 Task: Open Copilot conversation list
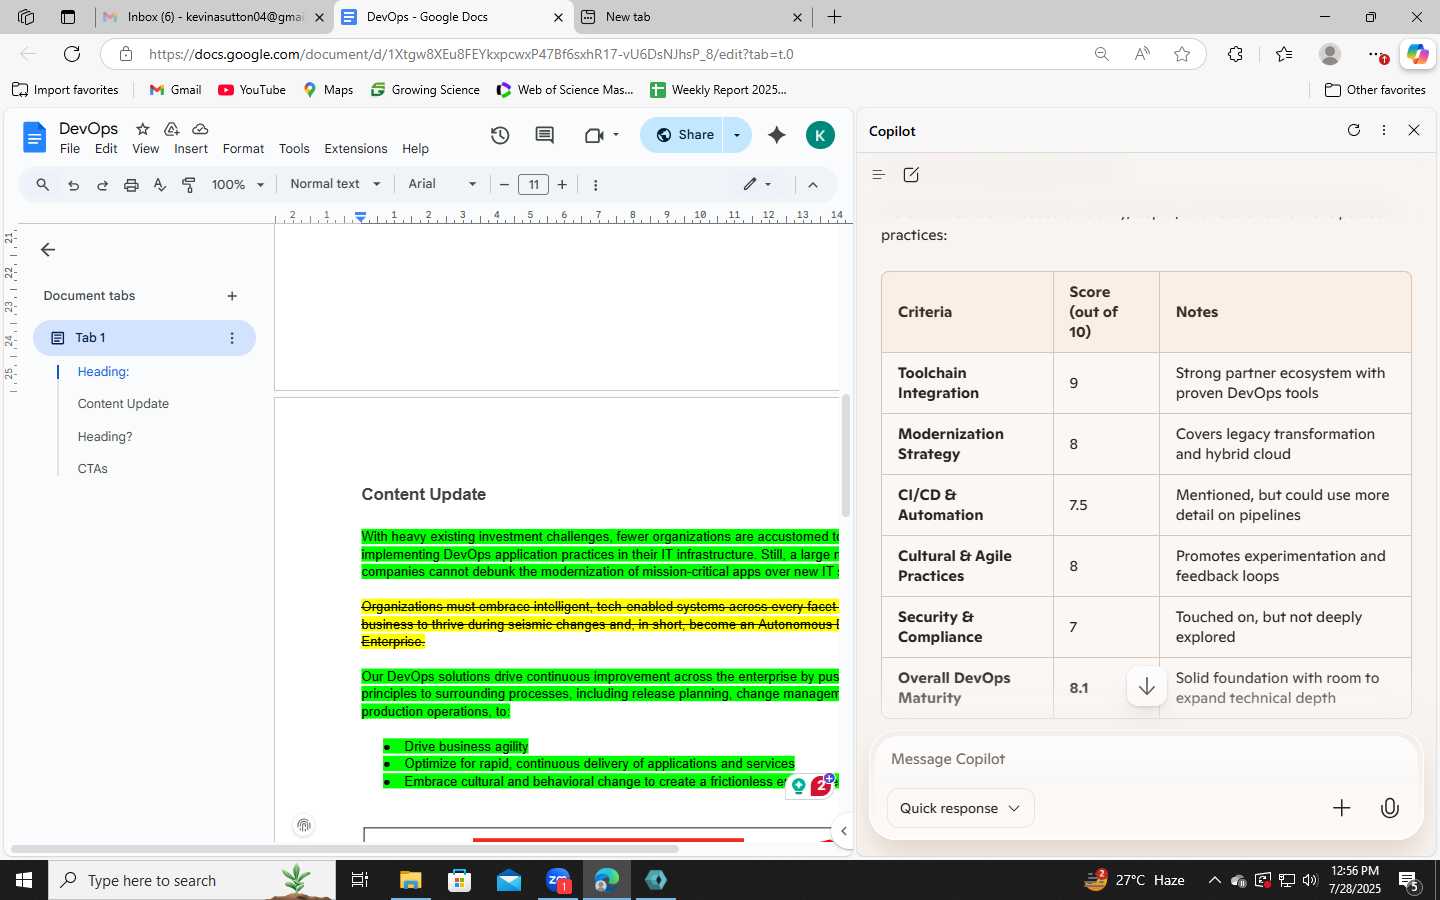pyautogui.click(x=879, y=175)
